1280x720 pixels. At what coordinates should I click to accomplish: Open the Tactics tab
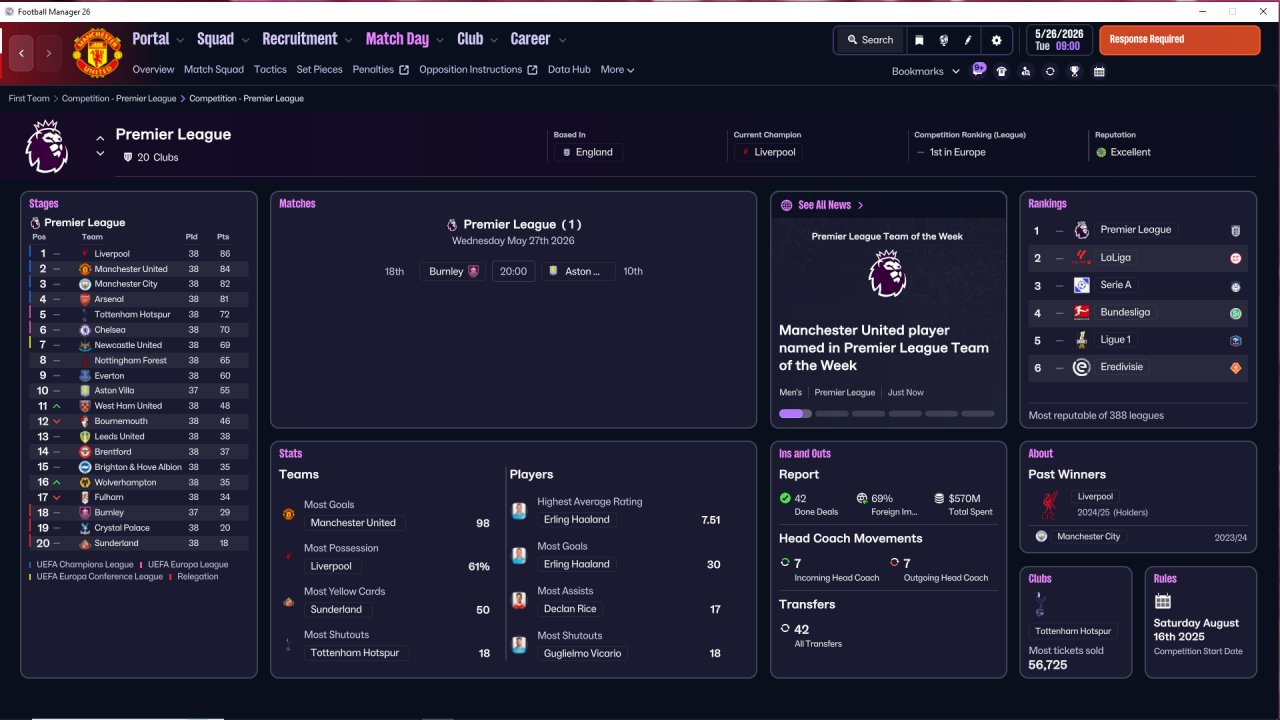point(270,70)
